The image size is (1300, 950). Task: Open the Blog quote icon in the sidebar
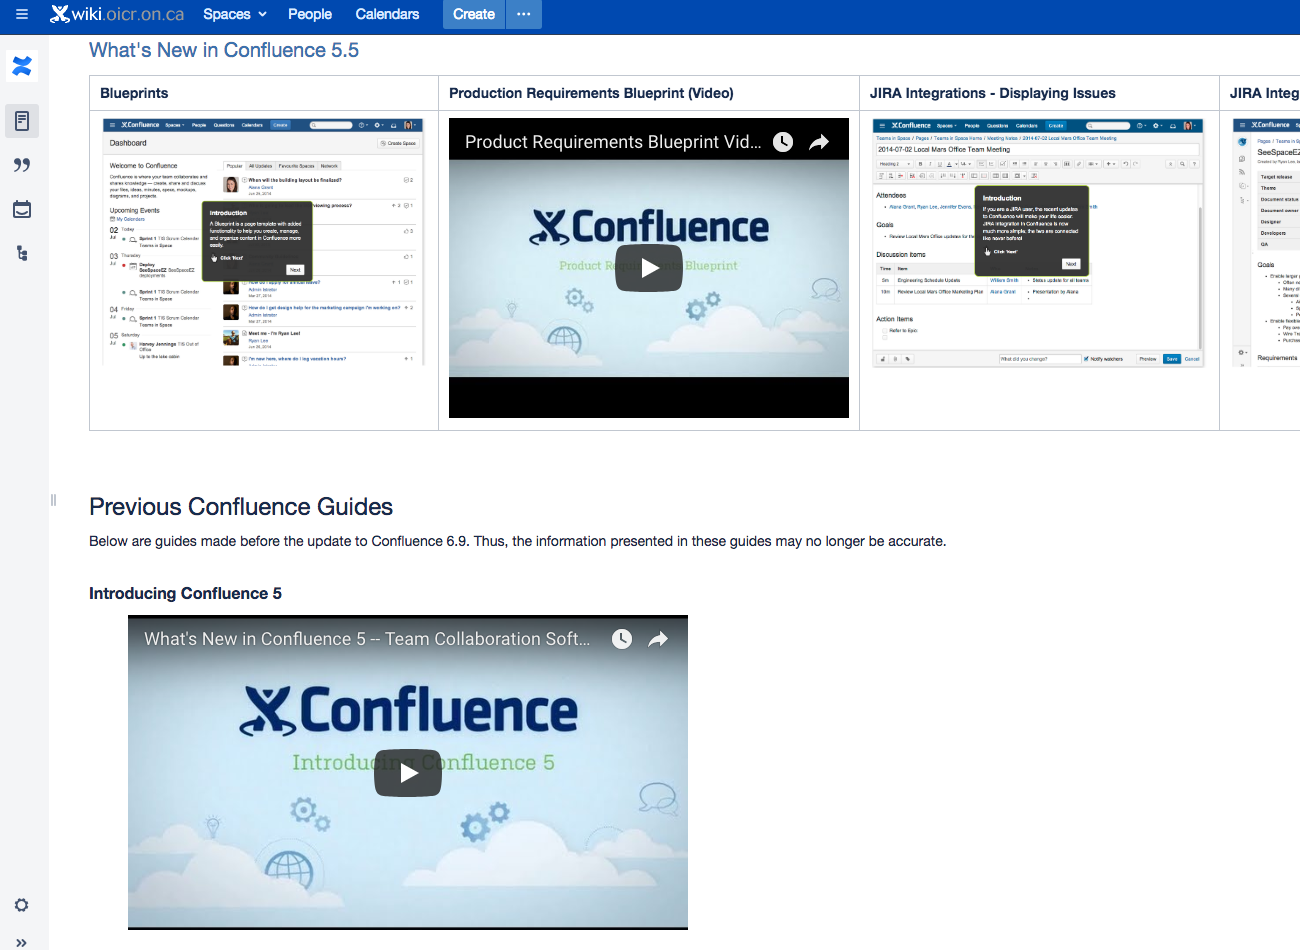tap(22, 165)
